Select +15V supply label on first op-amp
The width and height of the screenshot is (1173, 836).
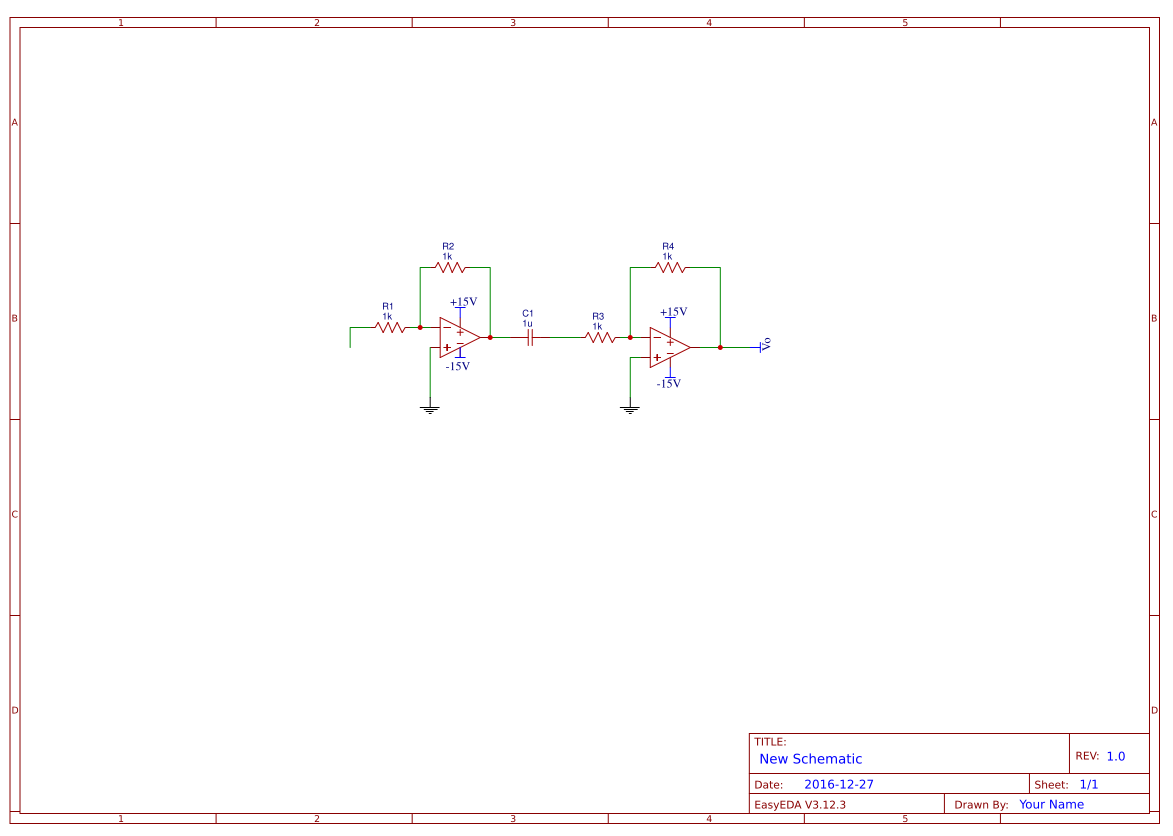[463, 302]
